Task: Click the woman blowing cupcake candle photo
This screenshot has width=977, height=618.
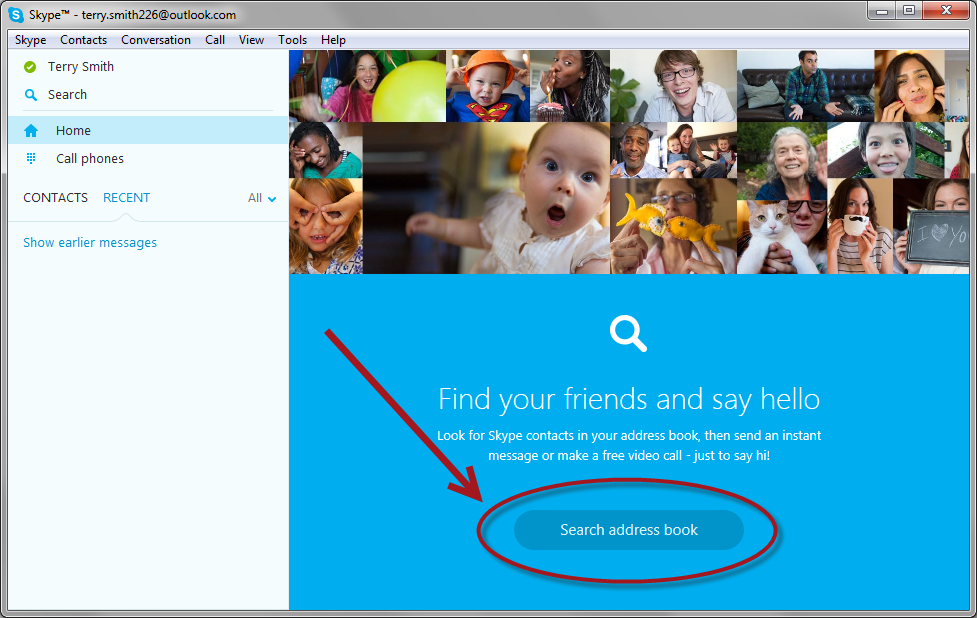Action: tap(570, 86)
